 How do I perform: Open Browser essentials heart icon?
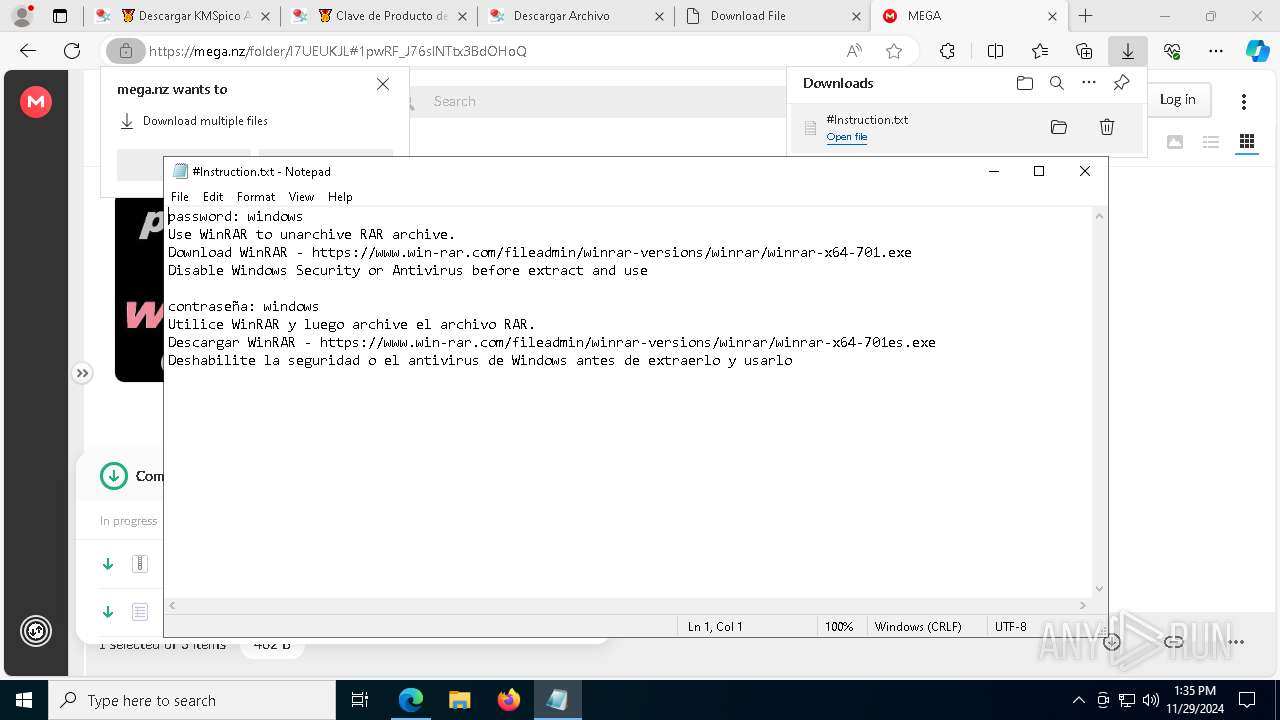point(1172,51)
